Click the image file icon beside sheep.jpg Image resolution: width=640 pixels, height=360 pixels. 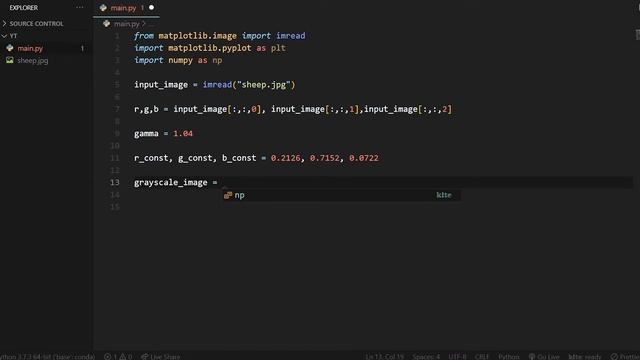(10, 60)
